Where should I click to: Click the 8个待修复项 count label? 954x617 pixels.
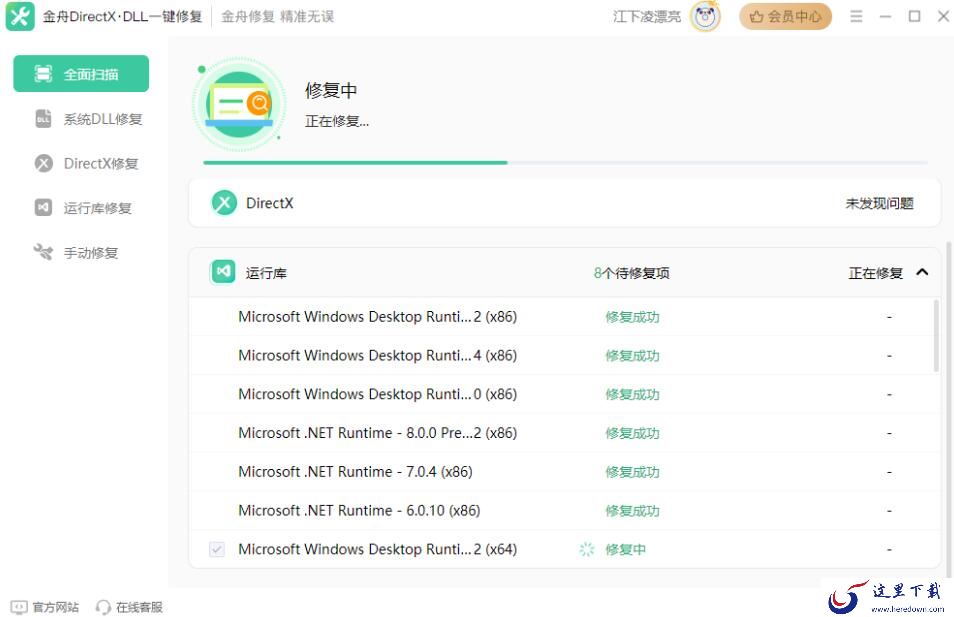pos(632,273)
